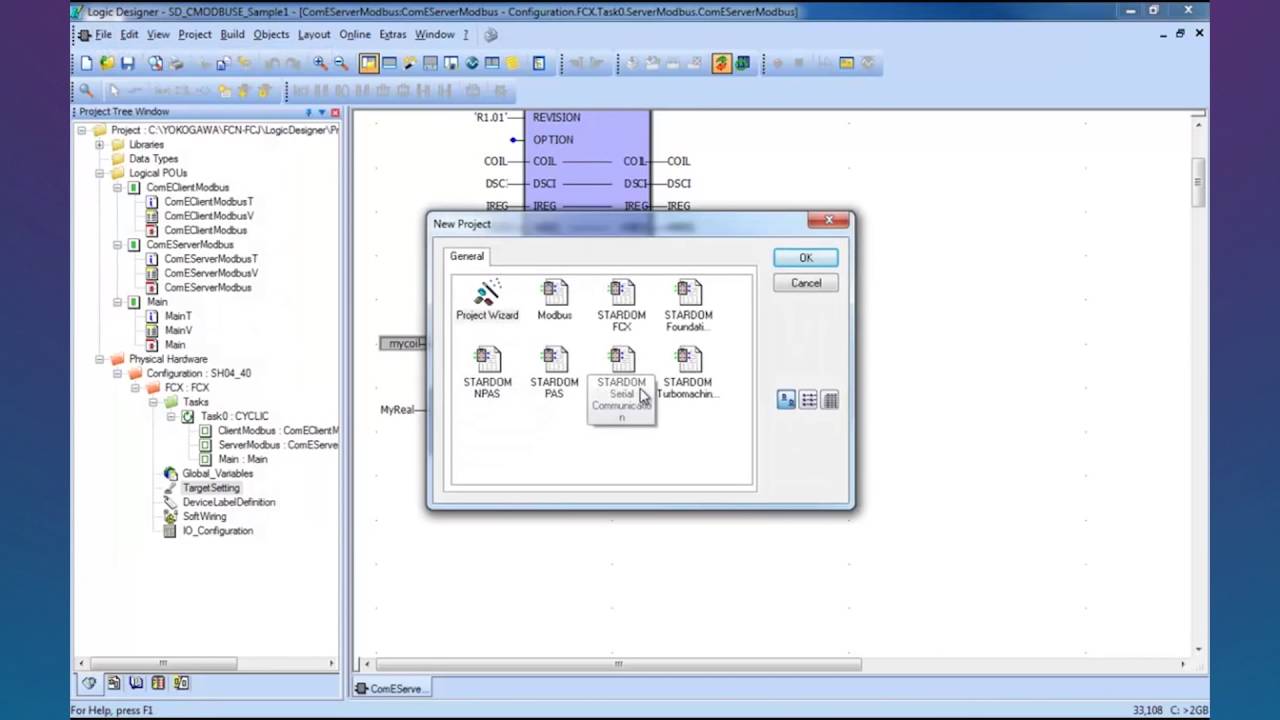Confirm with the OK button
1280x720 pixels.
(x=806, y=258)
